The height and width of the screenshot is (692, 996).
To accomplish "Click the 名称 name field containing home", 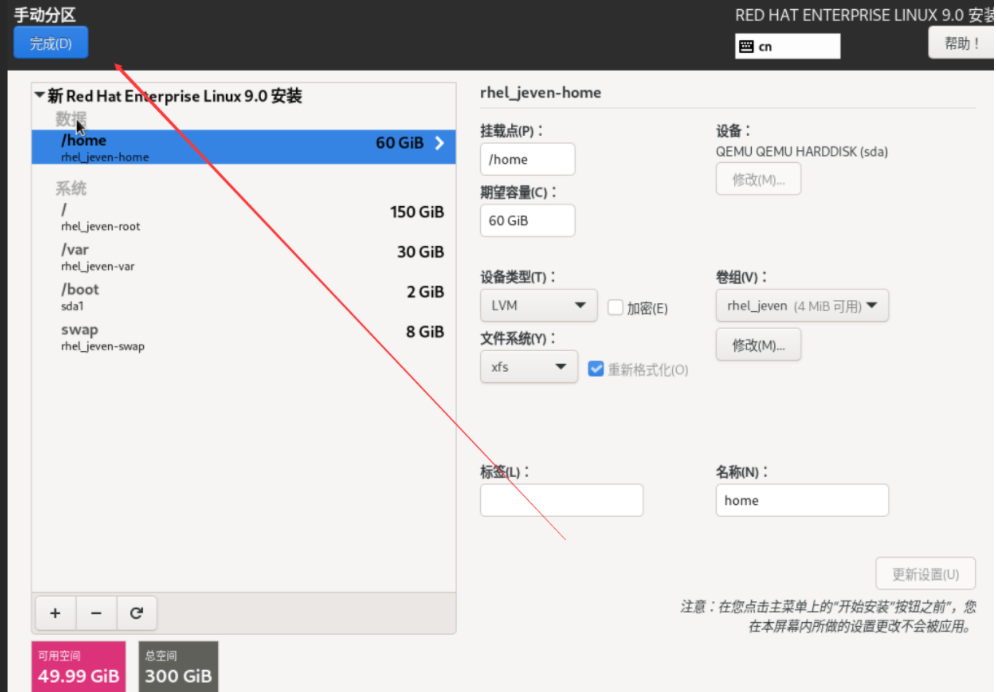I will [x=801, y=500].
